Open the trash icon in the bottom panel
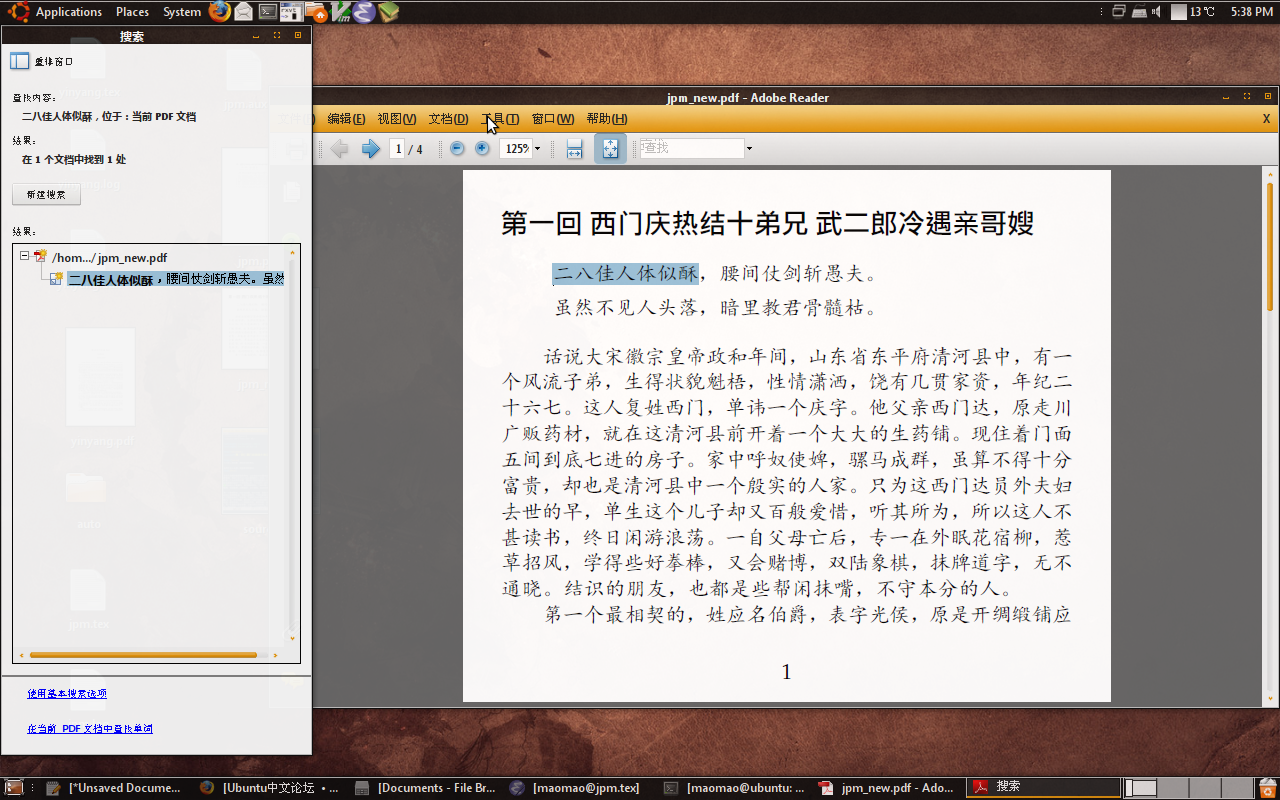 tap(1267, 788)
